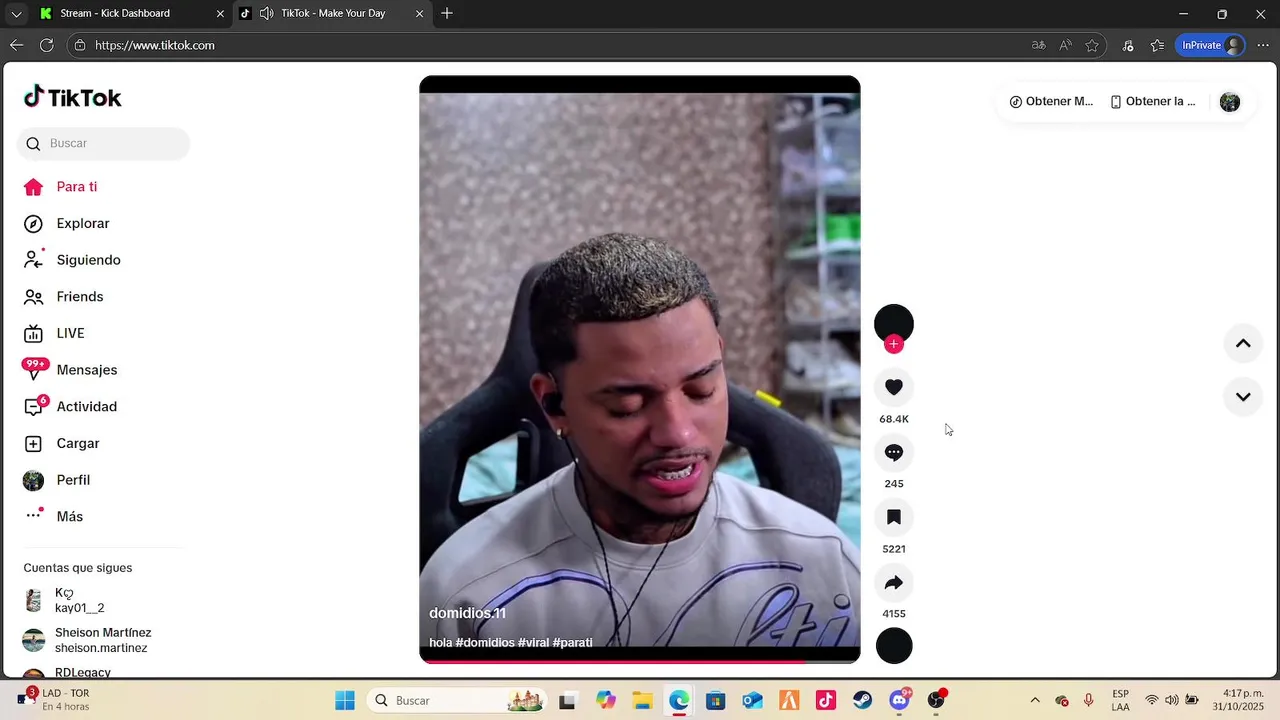This screenshot has width=1280, height=720.
Task: Open the tab actions dropdown
Action: click(15, 13)
